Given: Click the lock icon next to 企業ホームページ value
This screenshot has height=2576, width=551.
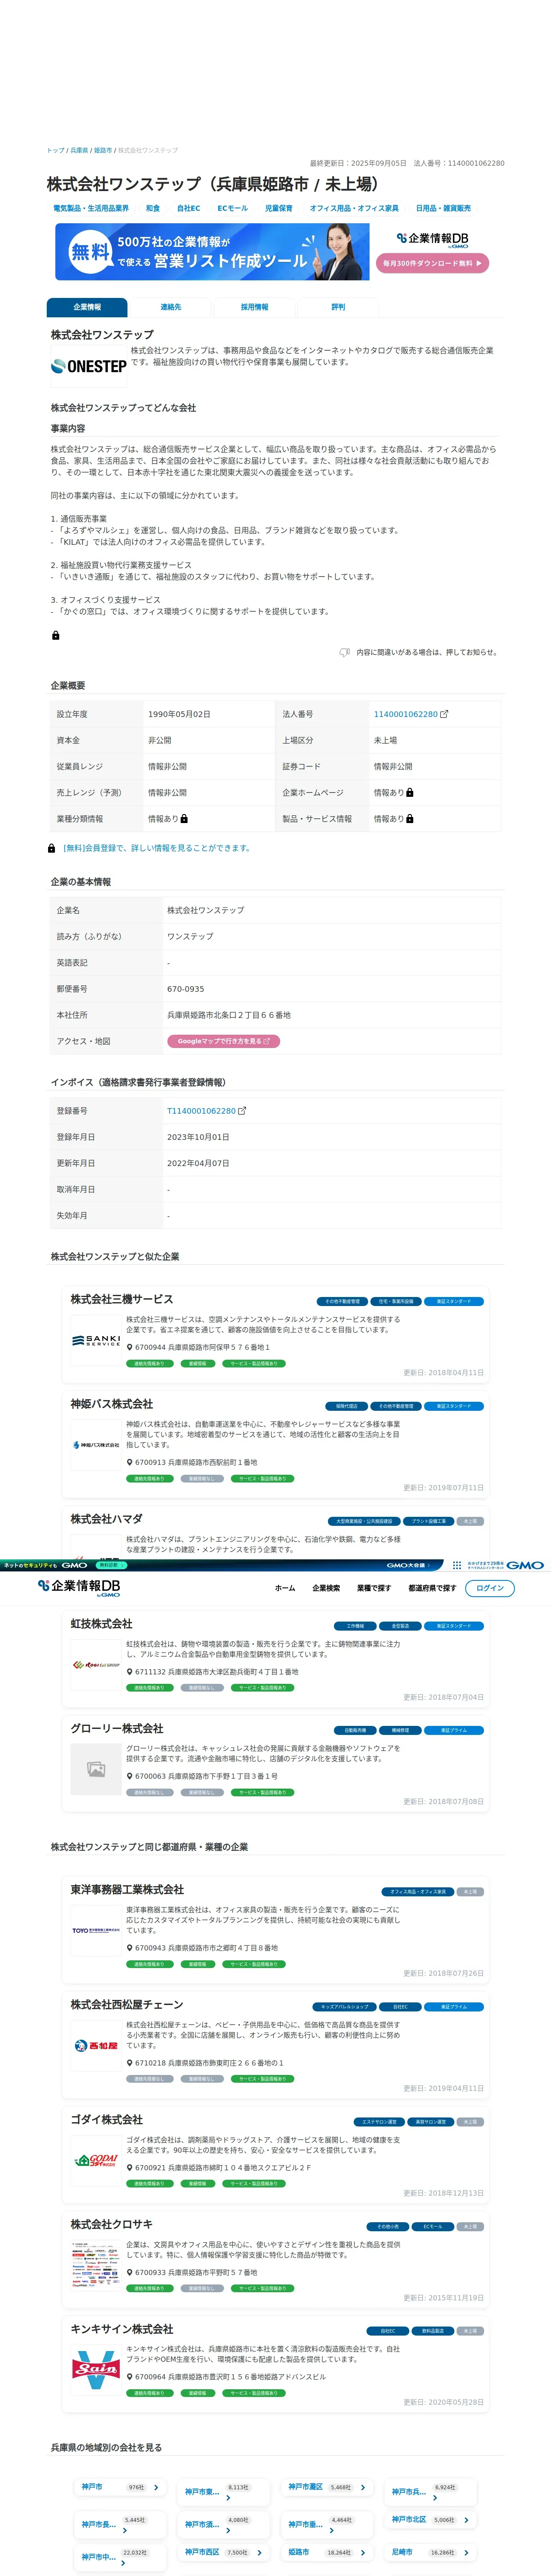Looking at the screenshot, I should pyautogui.click(x=410, y=792).
